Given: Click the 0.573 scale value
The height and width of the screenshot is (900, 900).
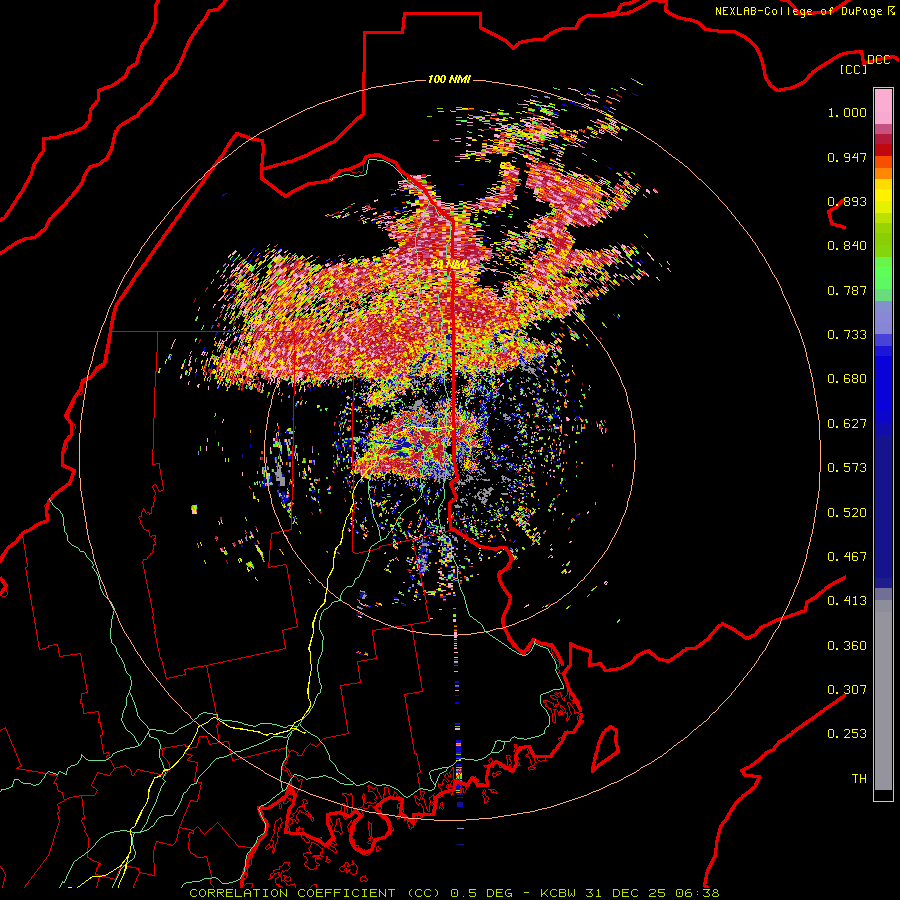Looking at the screenshot, I should click(x=847, y=468).
